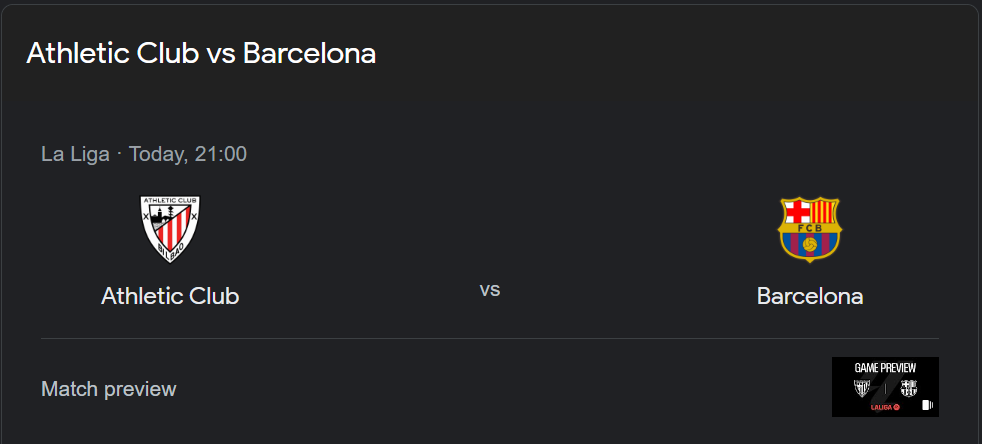The image size is (982, 444).
Task: Open the Match preview label
Action: (x=109, y=389)
